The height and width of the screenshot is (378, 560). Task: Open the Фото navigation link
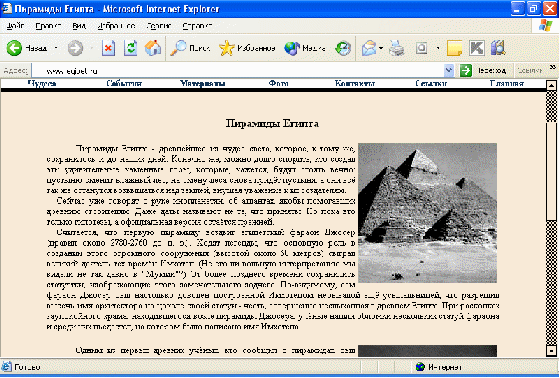tap(279, 84)
